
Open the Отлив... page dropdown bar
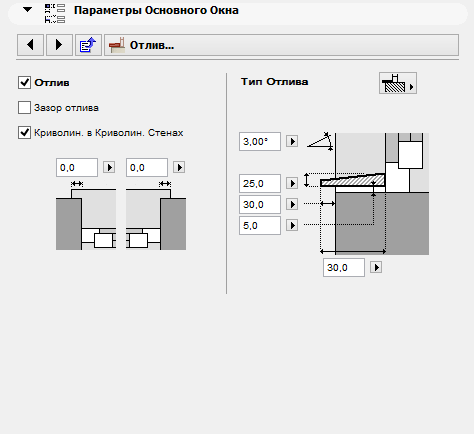pyautogui.click(x=281, y=45)
